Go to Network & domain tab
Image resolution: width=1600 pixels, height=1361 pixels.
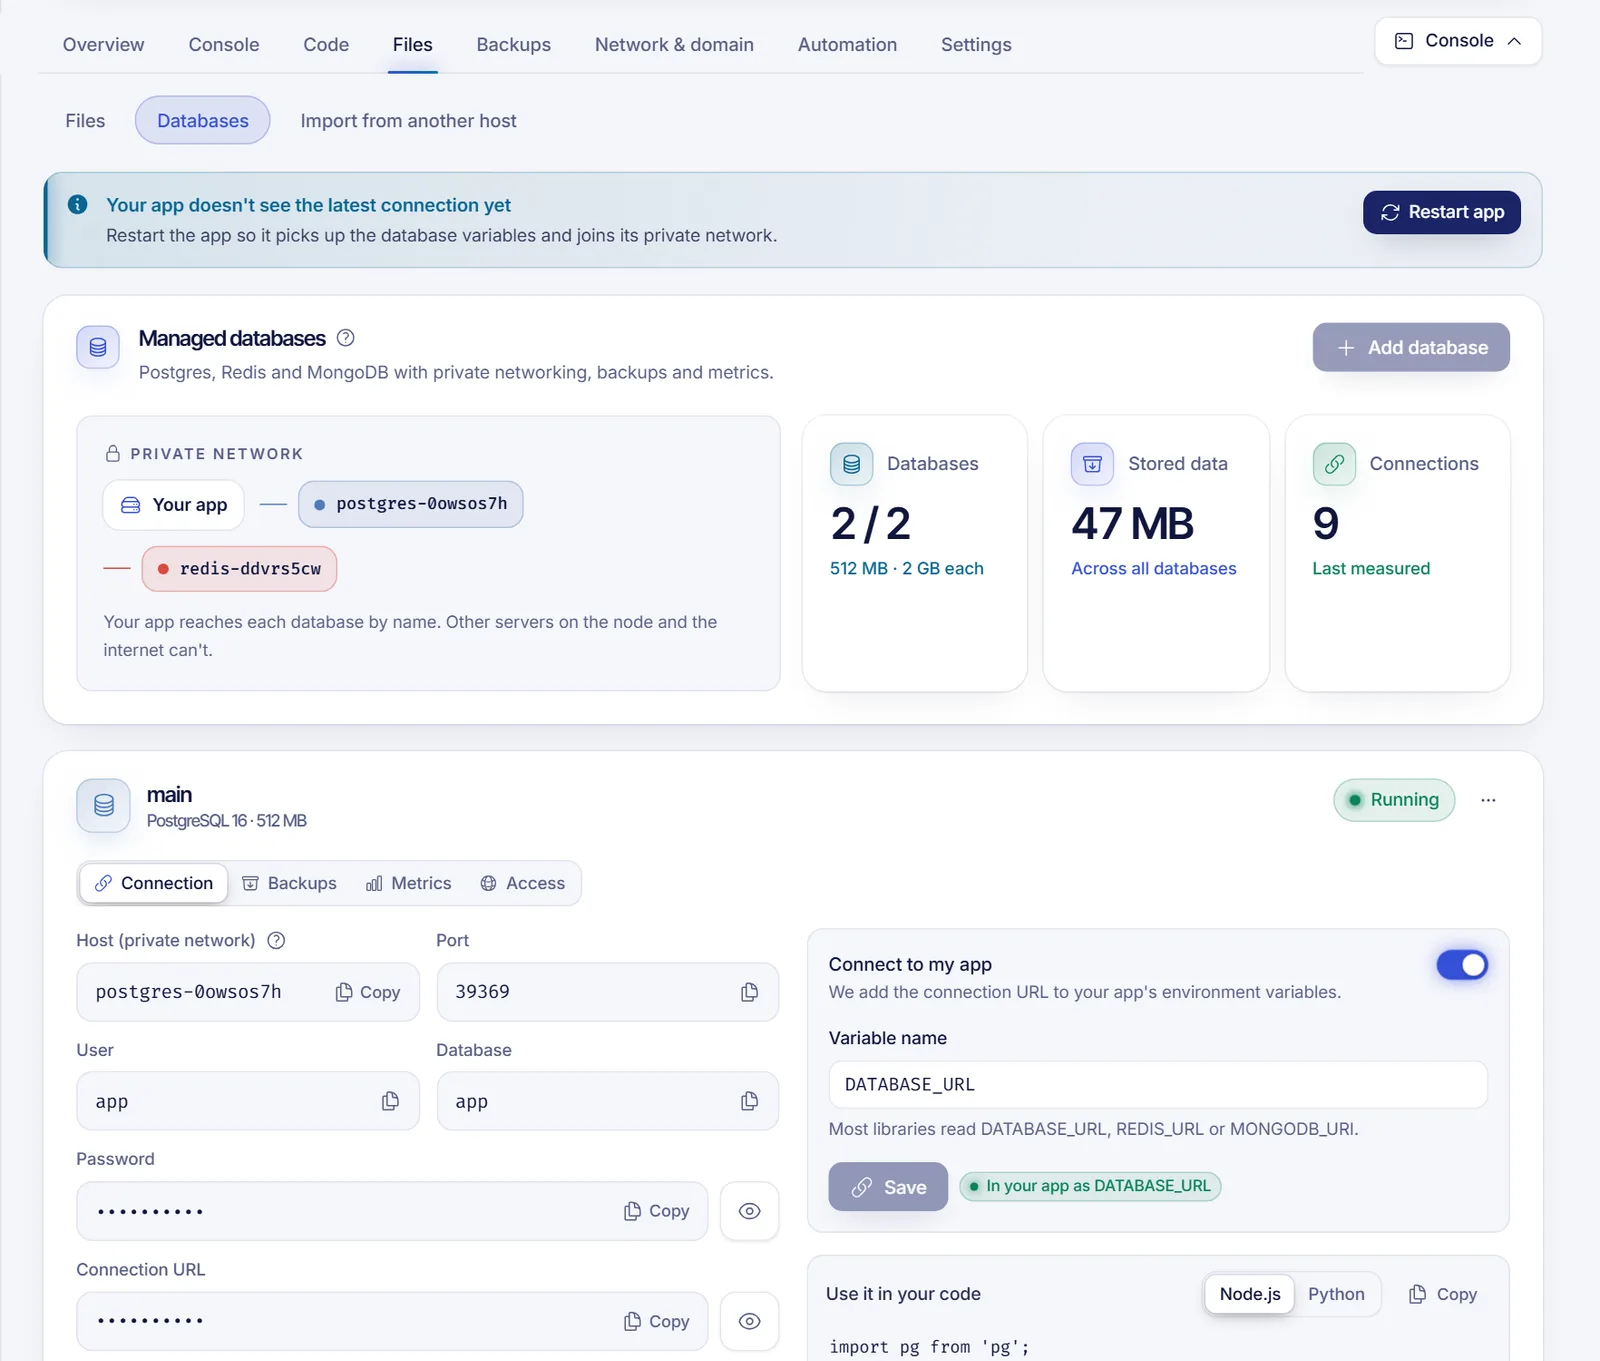pyautogui.click(x=674, y=44)
